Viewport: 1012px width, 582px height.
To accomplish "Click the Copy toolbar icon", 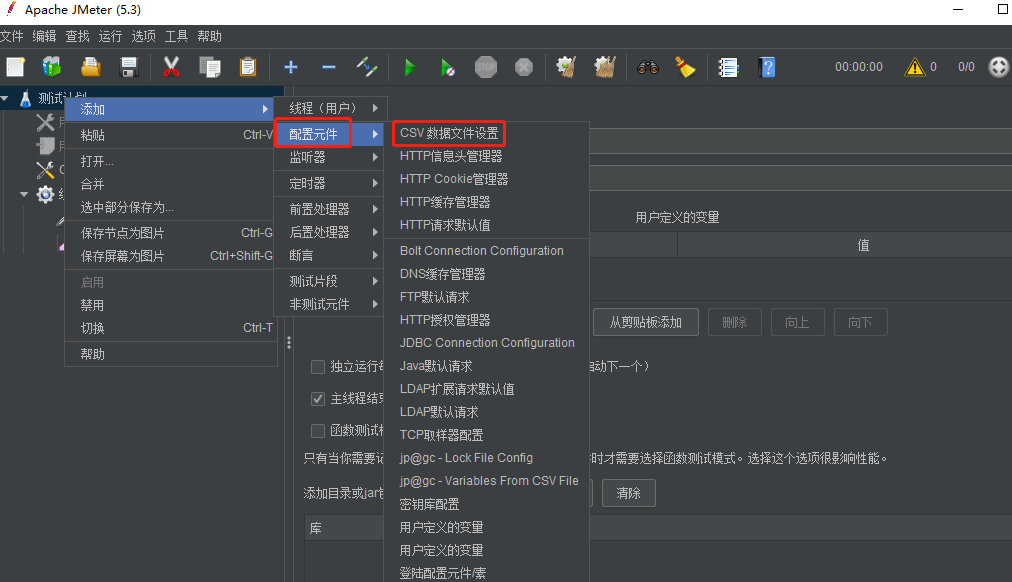I will point(210,67).
